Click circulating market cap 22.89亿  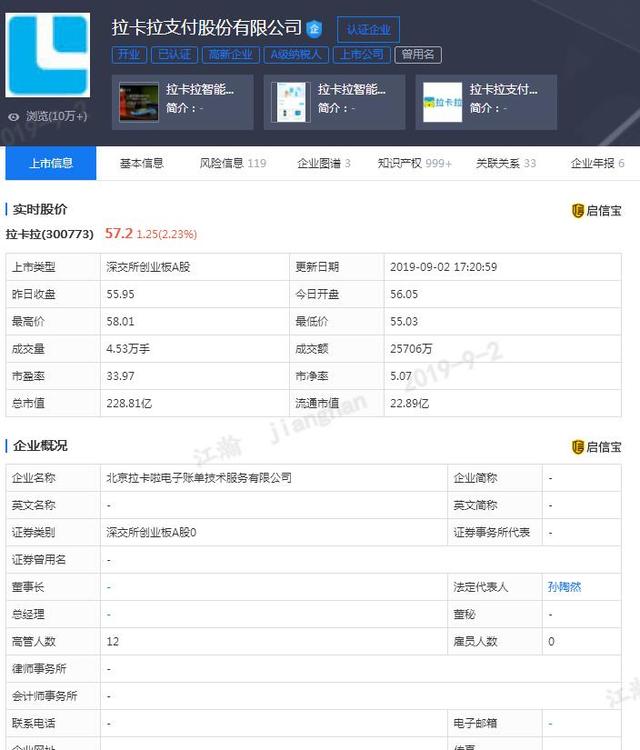point(409,403)
